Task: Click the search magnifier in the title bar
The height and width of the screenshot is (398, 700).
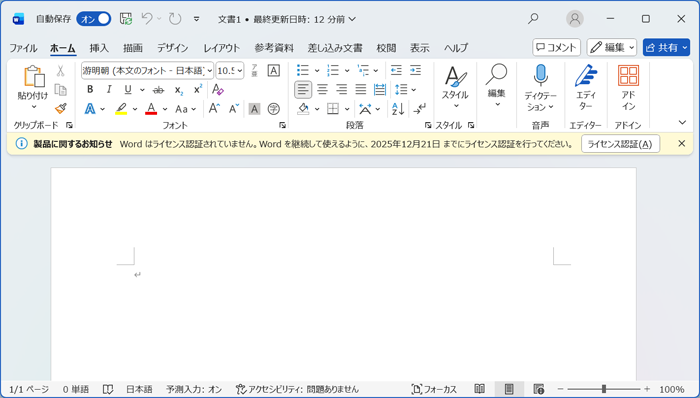Action: coord(533,19)
